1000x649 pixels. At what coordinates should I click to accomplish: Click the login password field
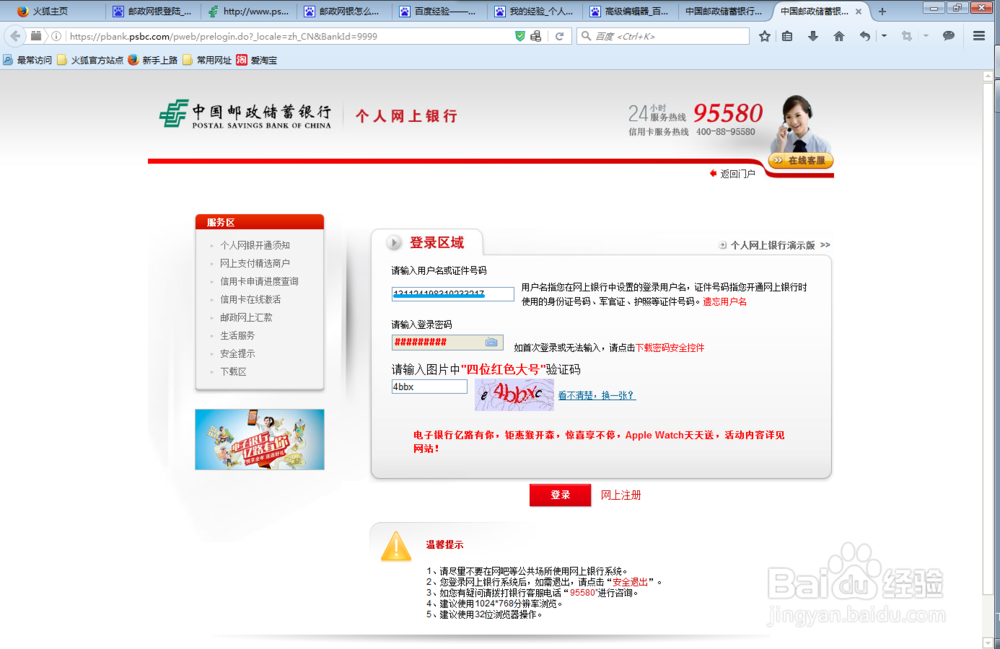click(x=447, y=342)
